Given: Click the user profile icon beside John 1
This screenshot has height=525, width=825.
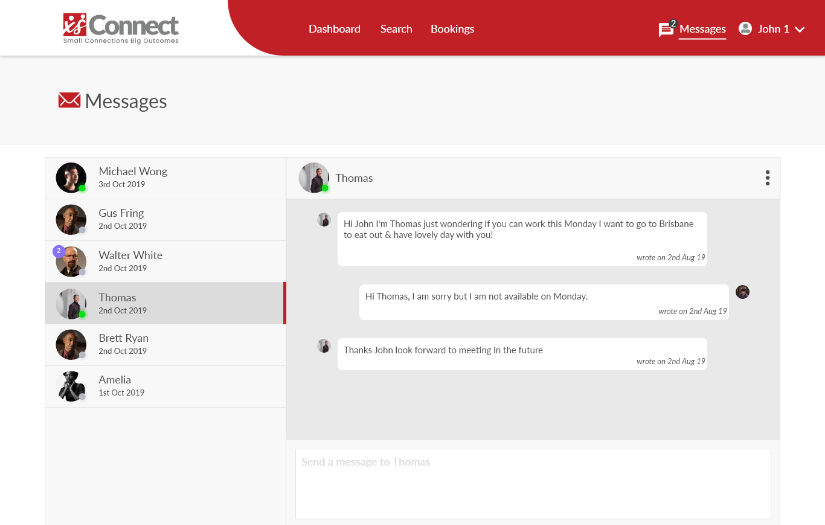Looking at the screenshot, I should tap(745, 29).
